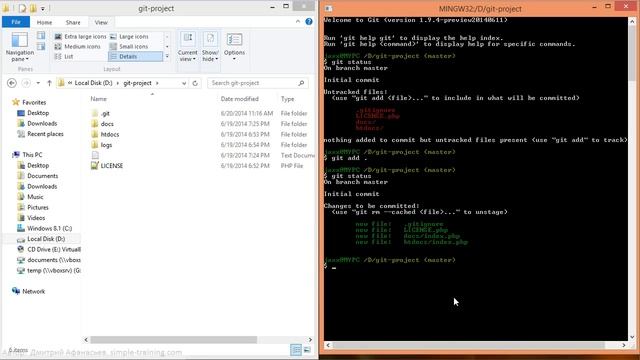
Task: Open the Navigation pane menu
Action: pyautogui.click(x=20, y=47)
